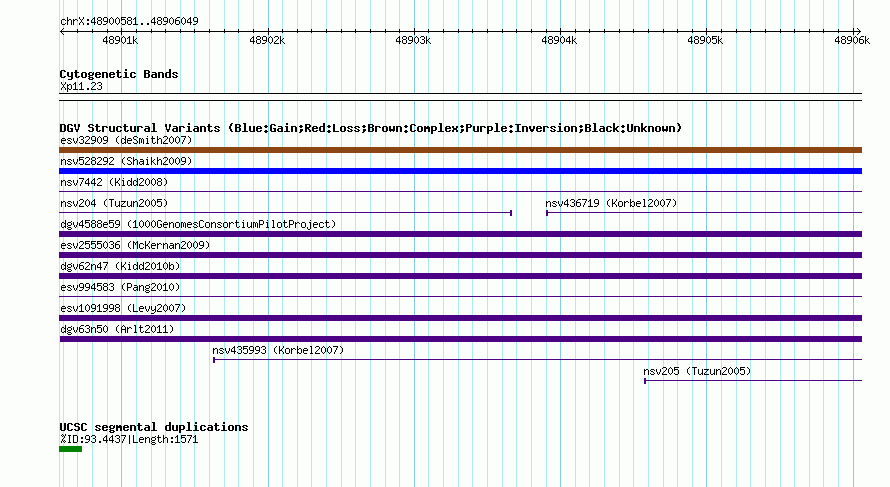Image resolution: width=890 pixels, height=487 pixels.
Task: Click the purple dgv63n50 variant bar
Action: tap(460, 339)
